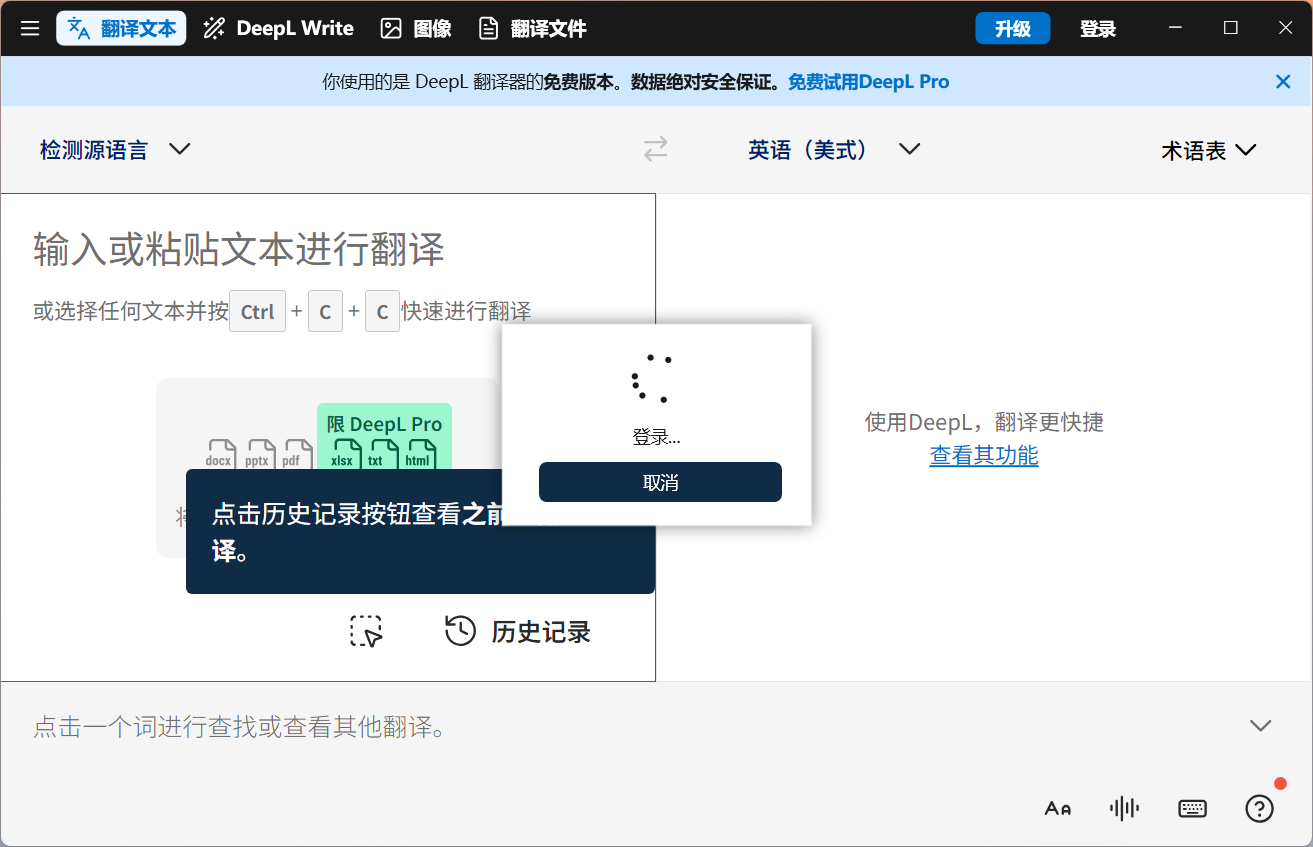
Task: Open the hamburger menu
Action: pos(30,28)
